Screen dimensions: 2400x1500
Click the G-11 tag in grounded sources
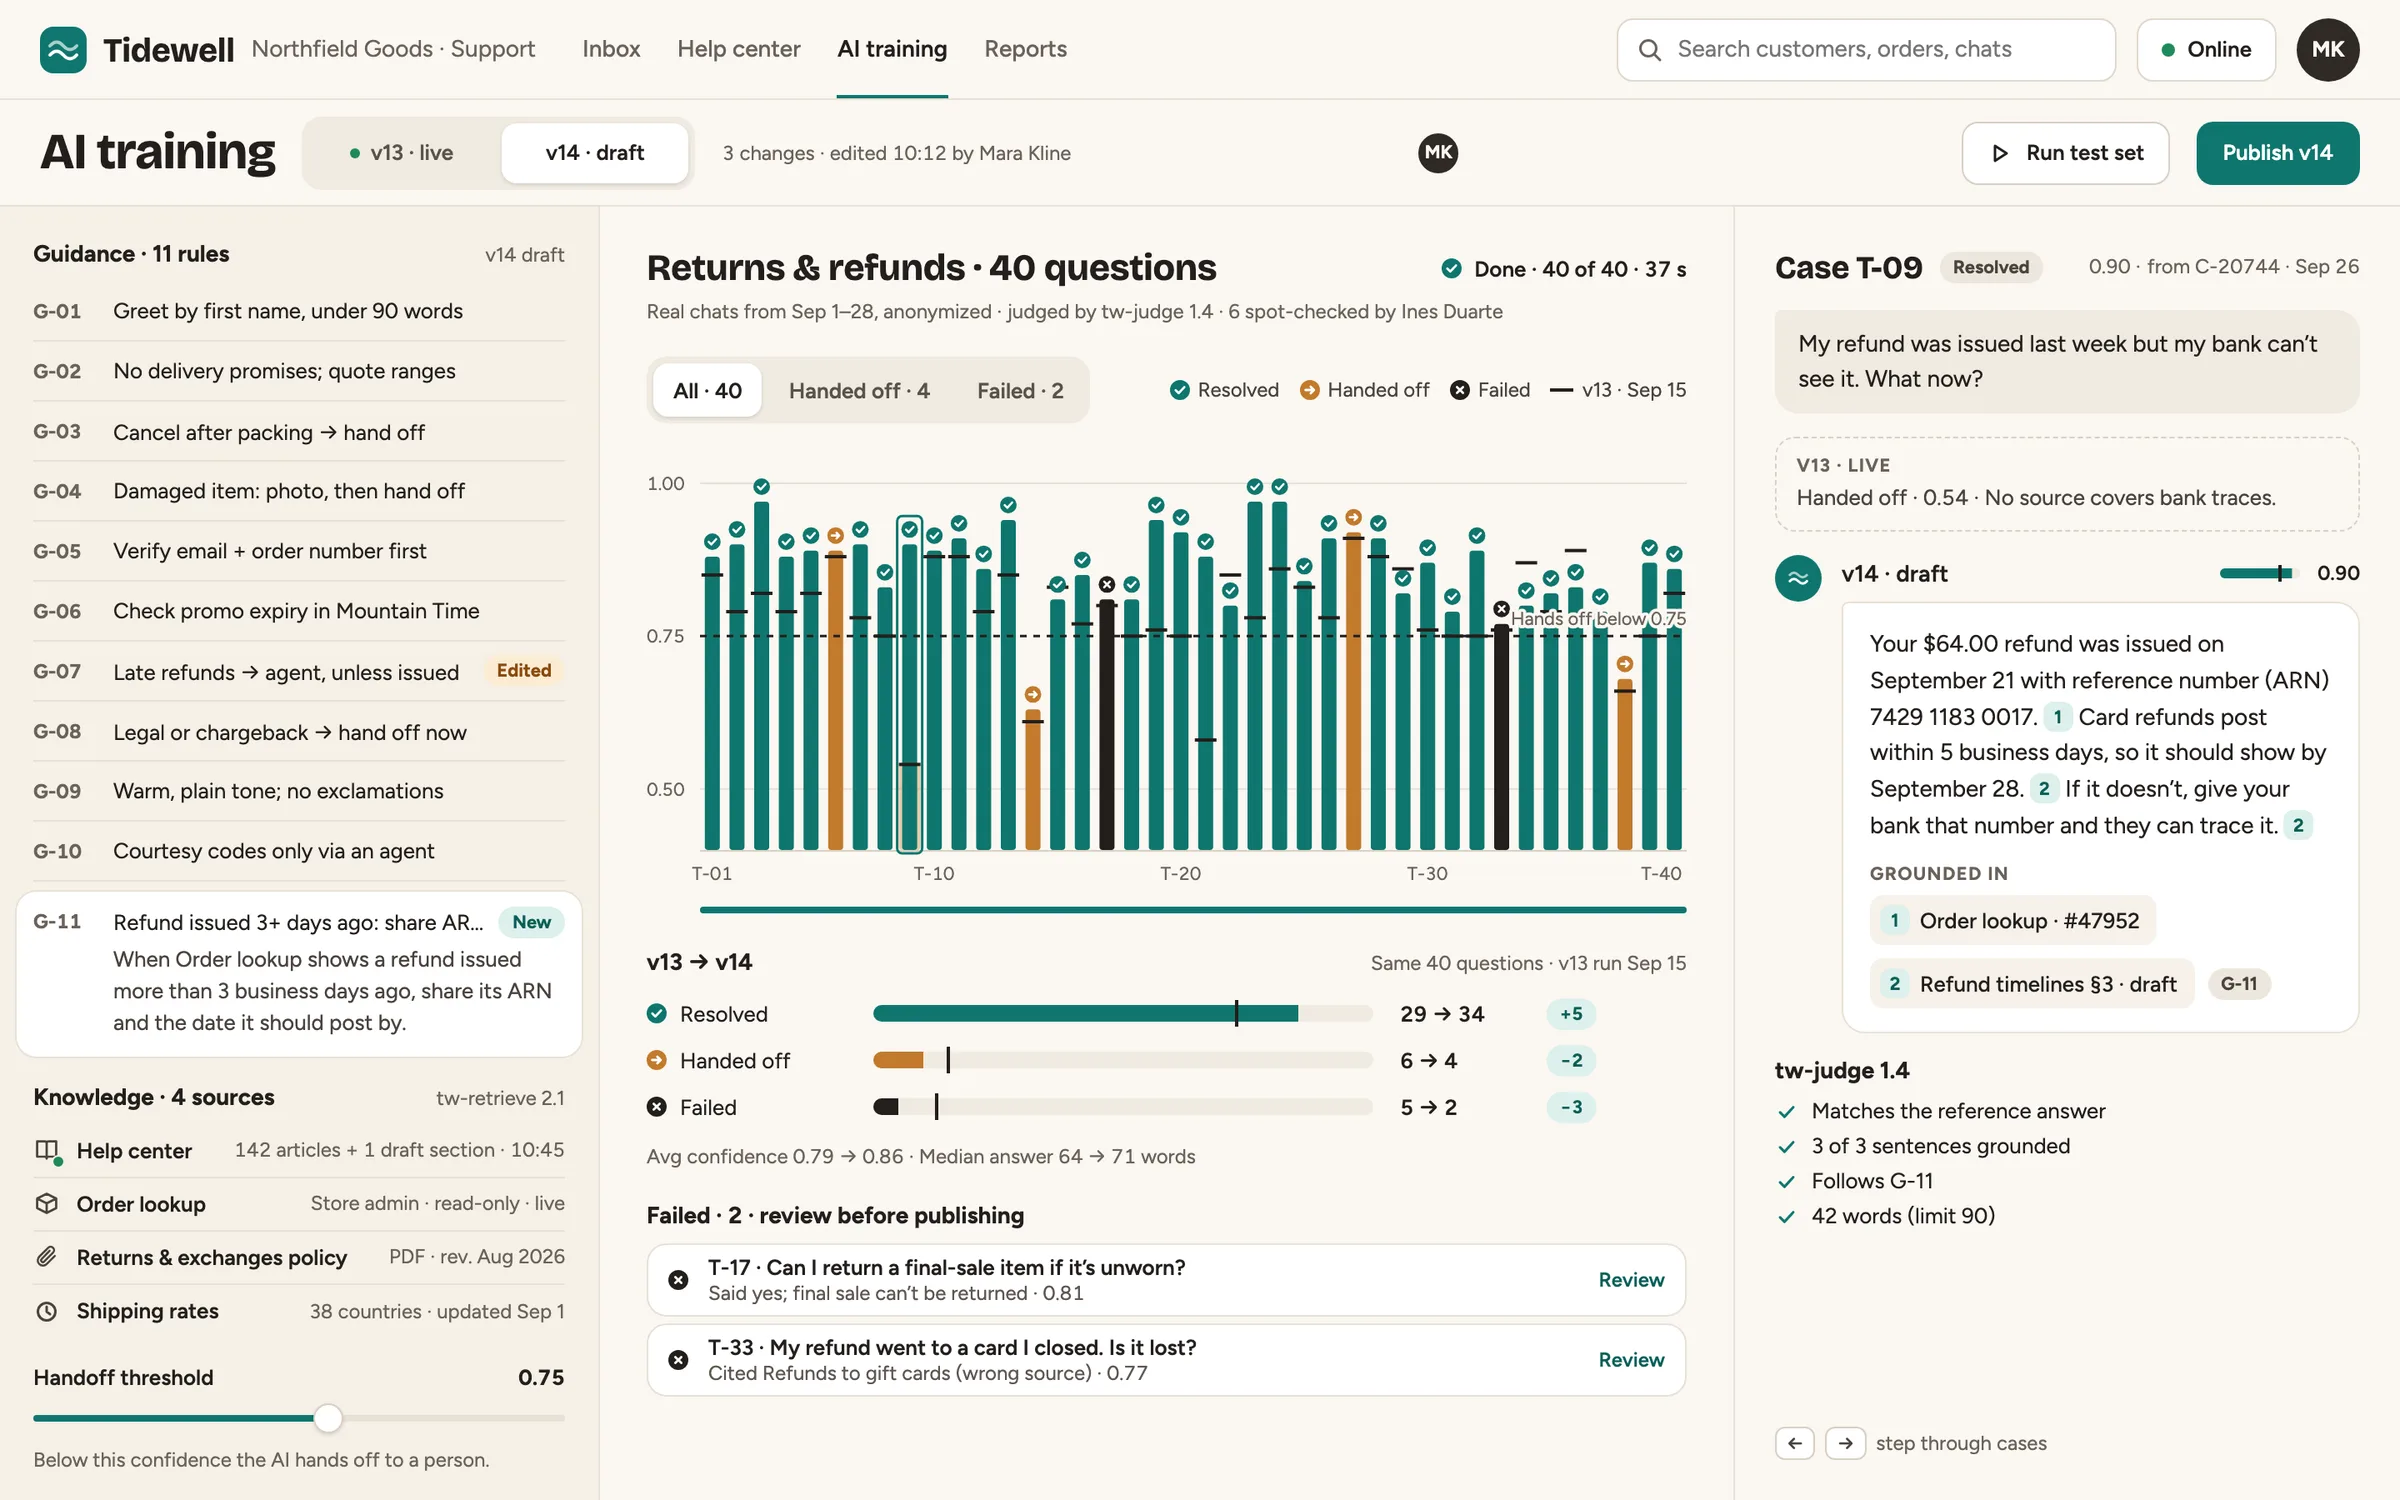[2239, 984]
